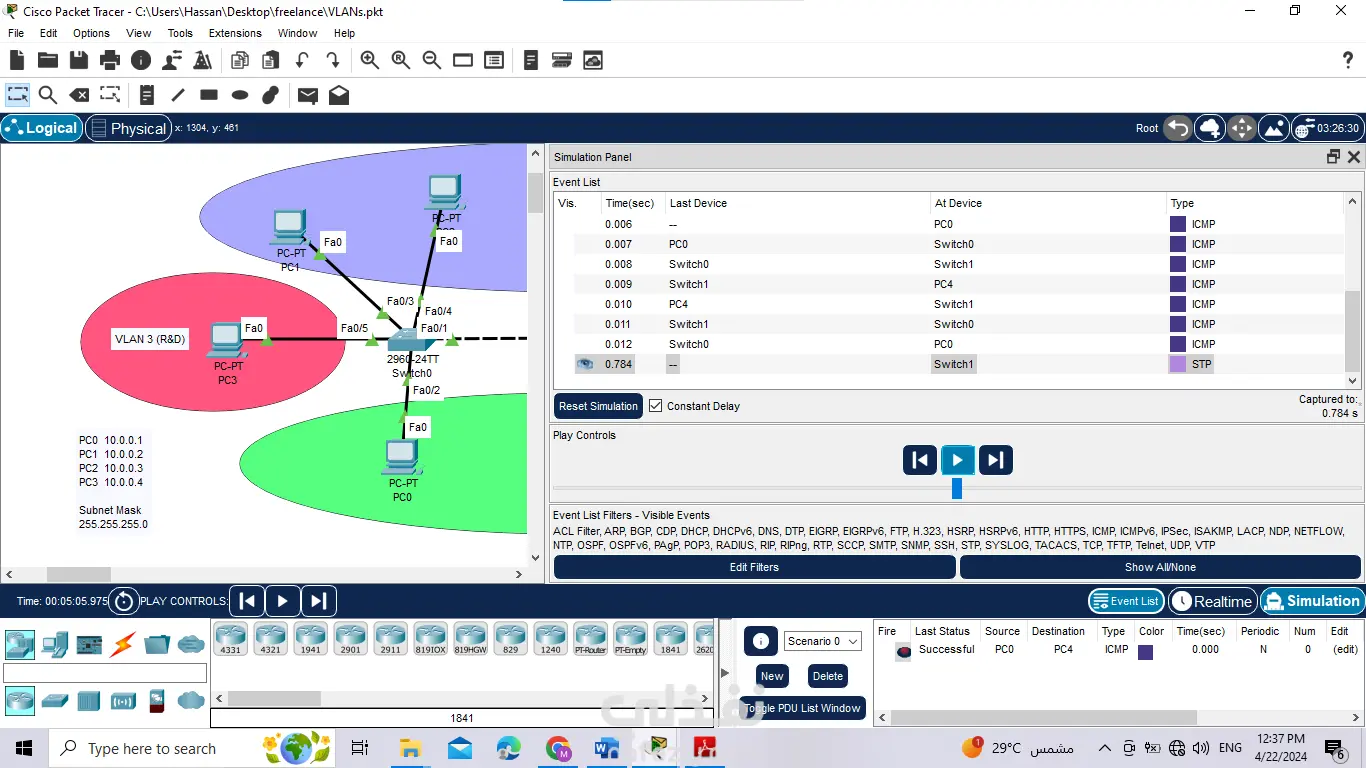The height and width of the screenshot is (768, 1366).
Task: Click the STP event color swatch
Action: 1177,364
